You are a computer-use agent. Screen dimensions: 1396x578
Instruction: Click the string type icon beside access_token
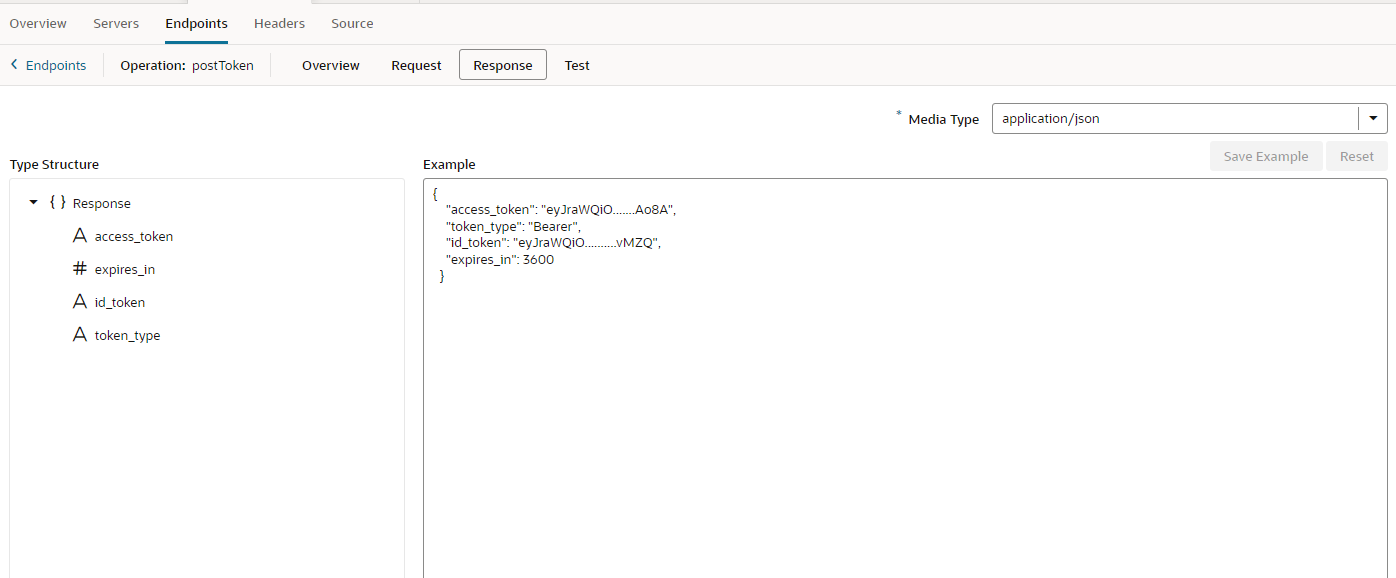[80, 236]
